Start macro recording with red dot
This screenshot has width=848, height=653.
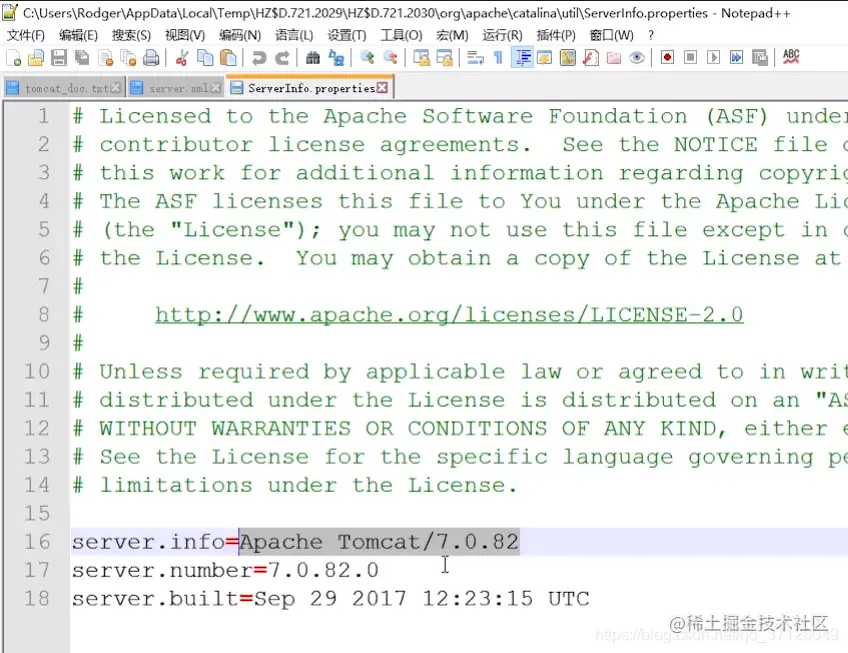667,58
